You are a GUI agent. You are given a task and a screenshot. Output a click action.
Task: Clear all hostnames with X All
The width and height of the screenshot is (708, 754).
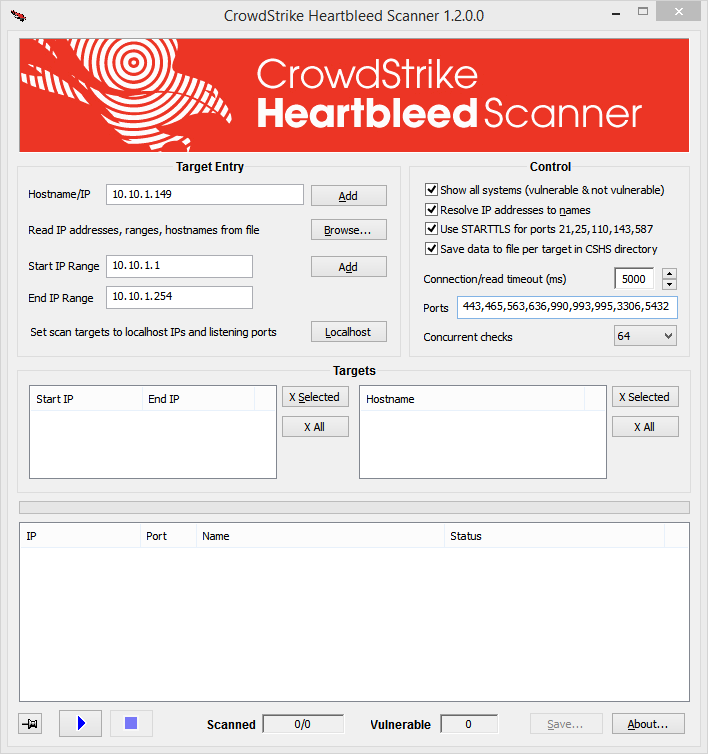[x=645, y=427]
